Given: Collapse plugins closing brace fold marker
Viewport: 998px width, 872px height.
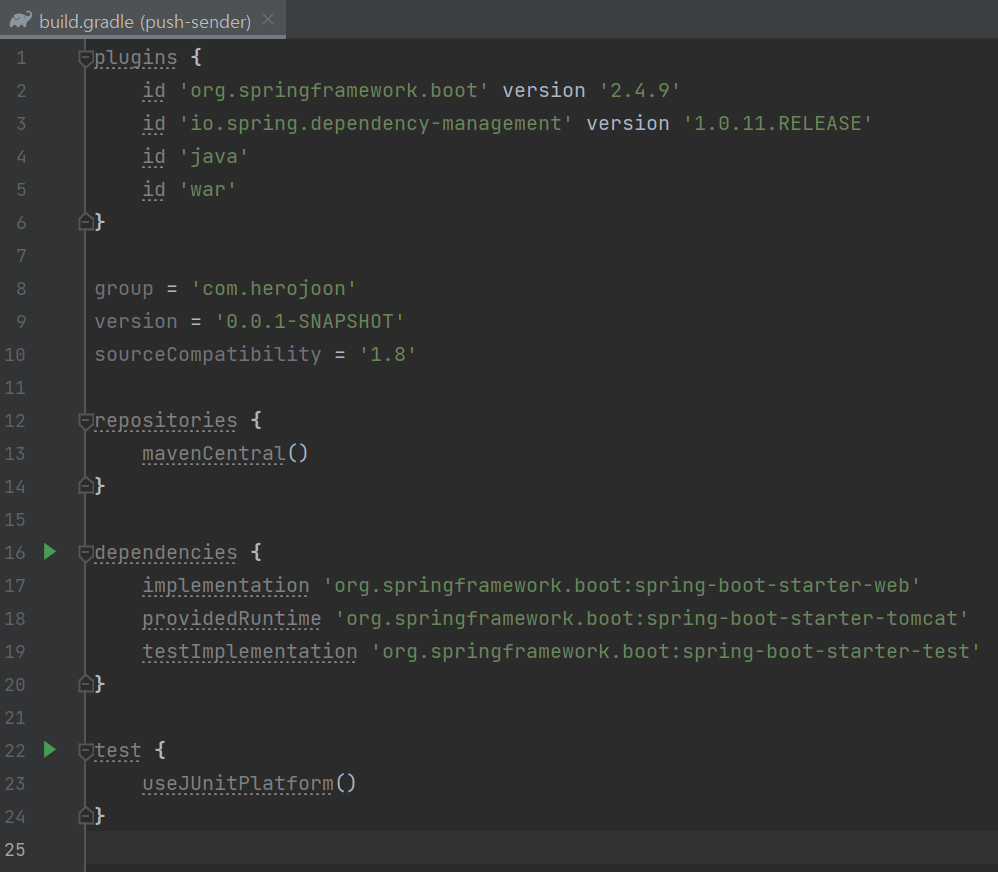Looking at the screenshot, I should tap(85, 222).
